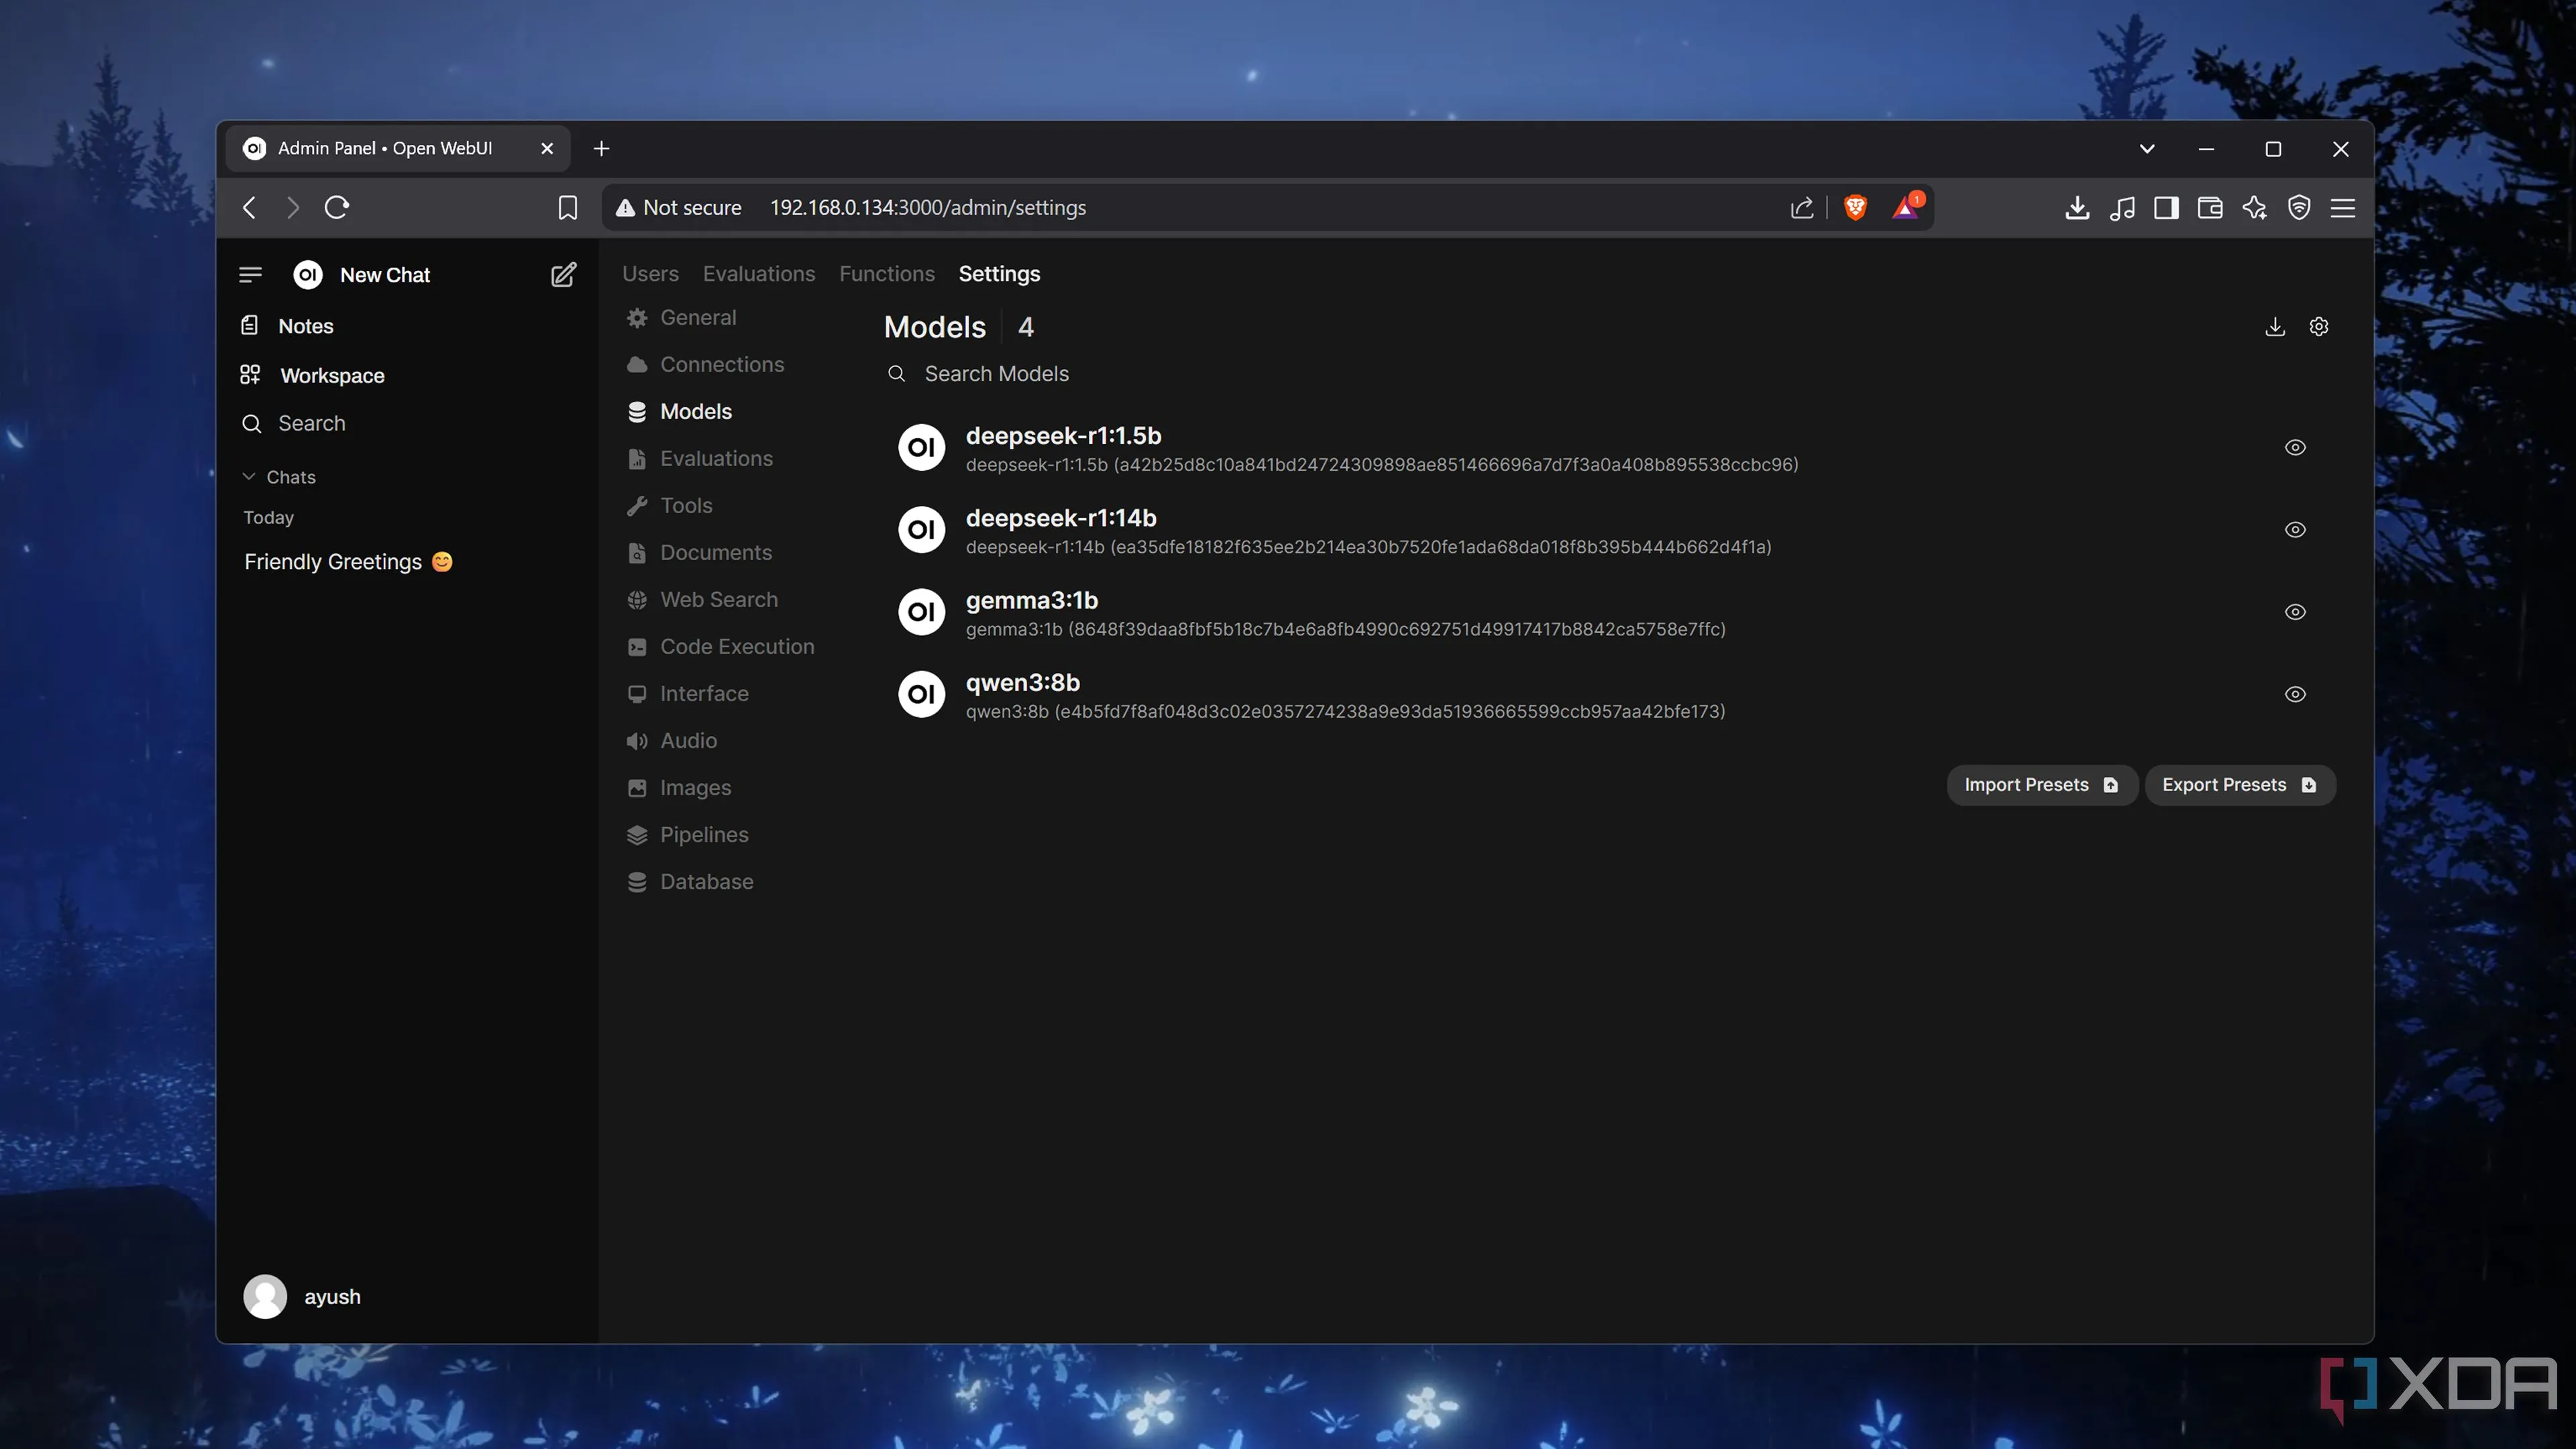Image resolution: width=2576 pixels, height=1449 pixels.
Task: Toggle visibility of the qwen3:8b model
Action: coord(2295,694)
